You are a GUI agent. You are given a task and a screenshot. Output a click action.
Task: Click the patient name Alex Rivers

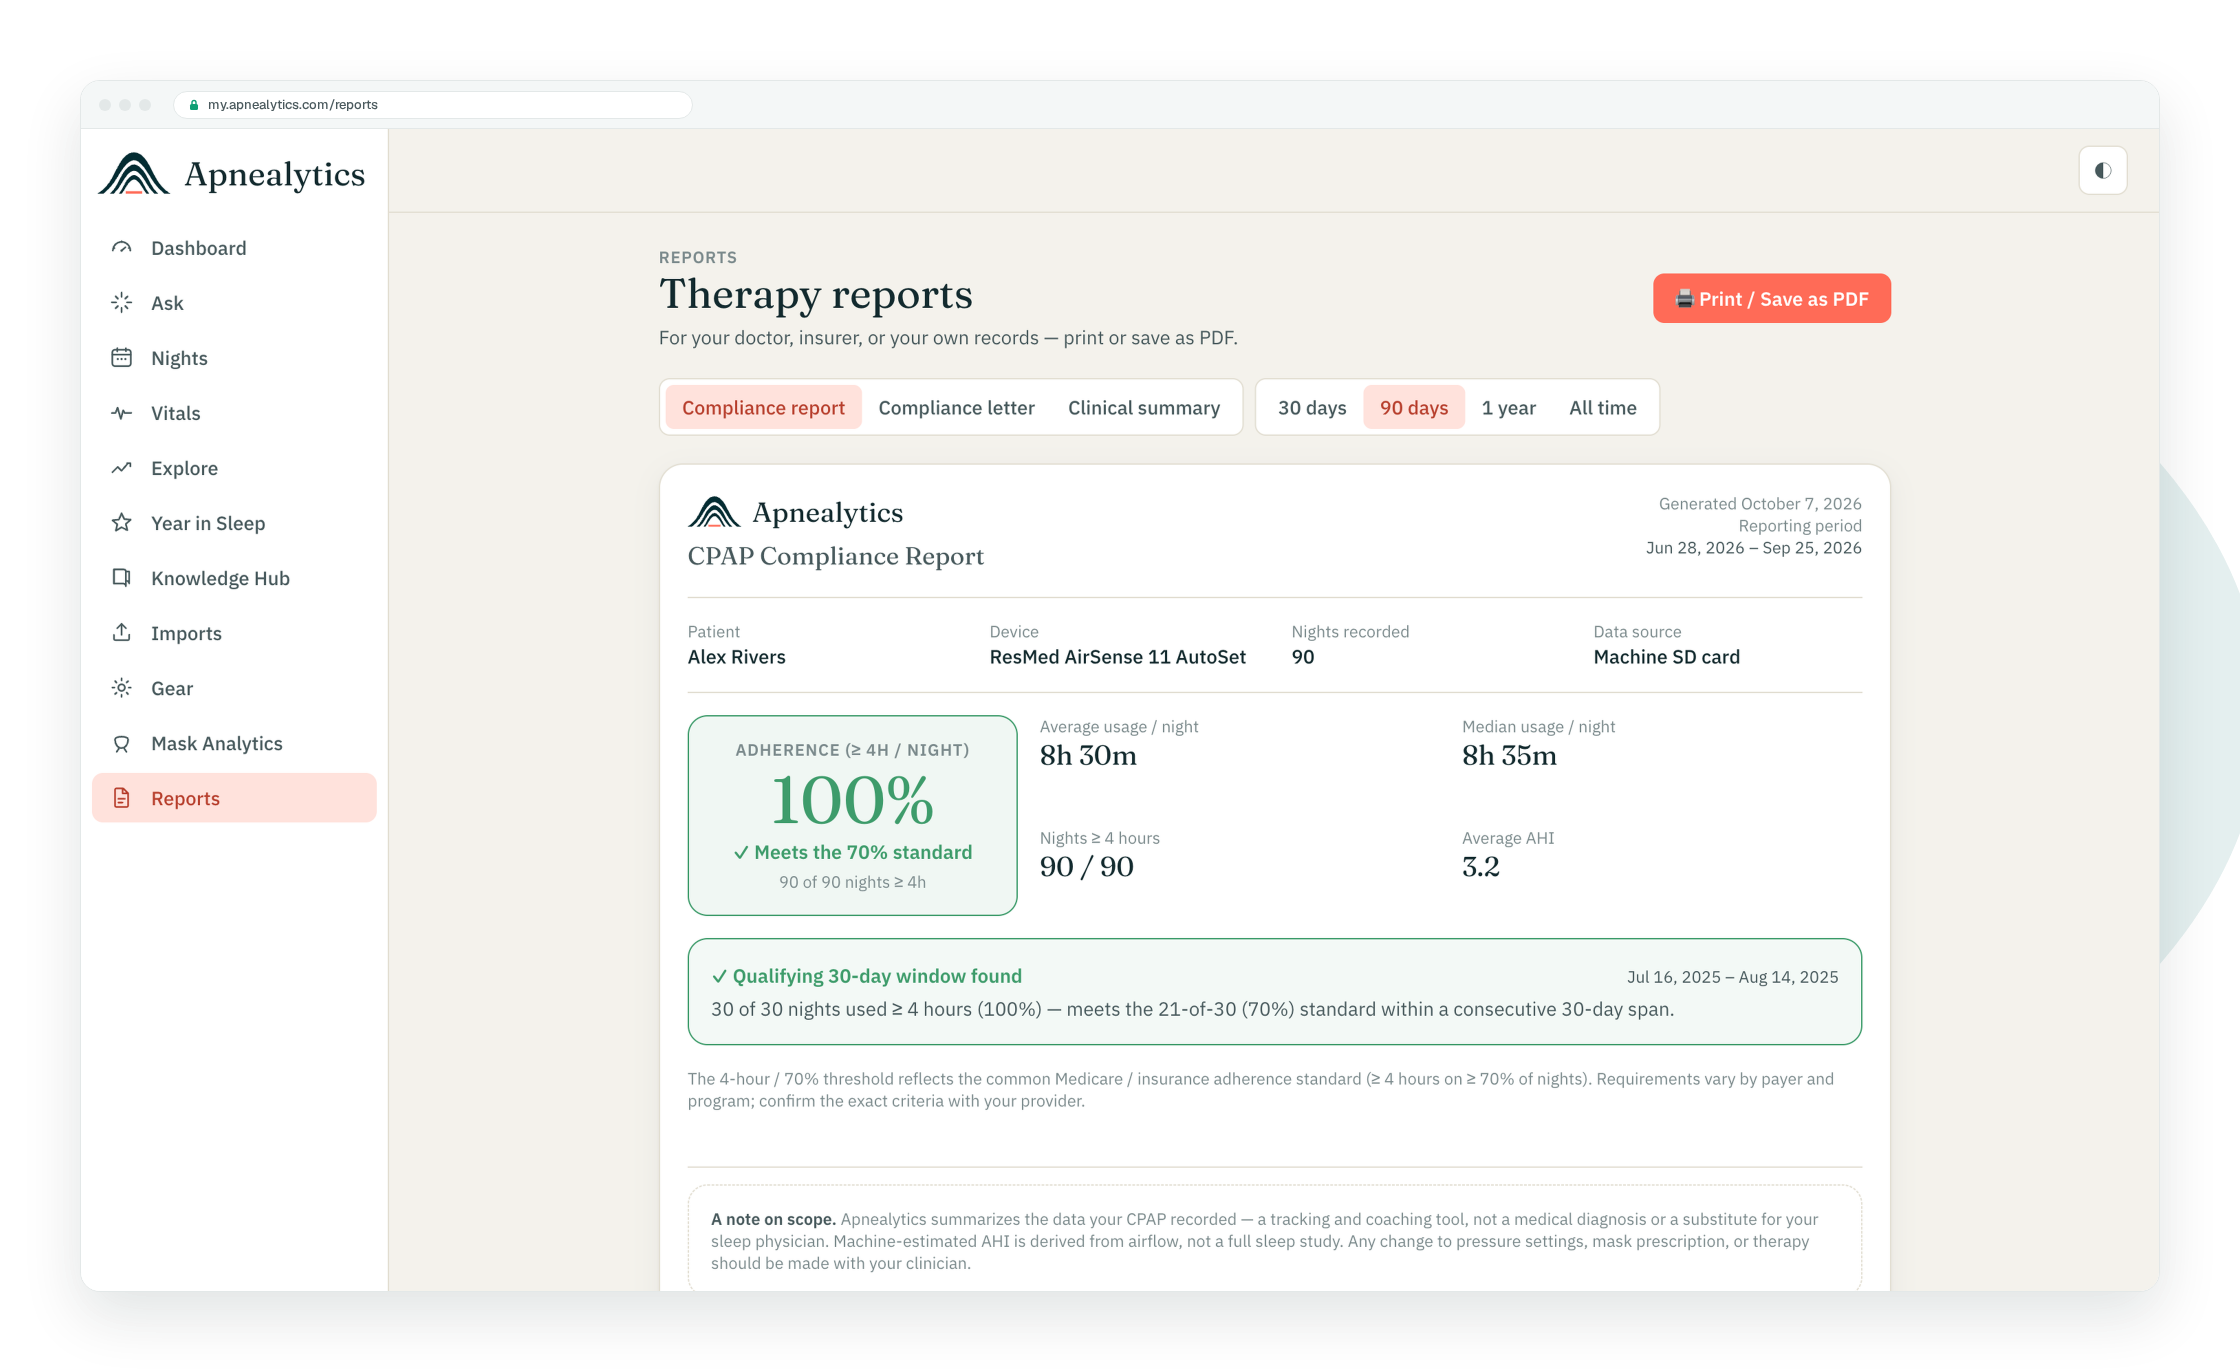[736, 657]
